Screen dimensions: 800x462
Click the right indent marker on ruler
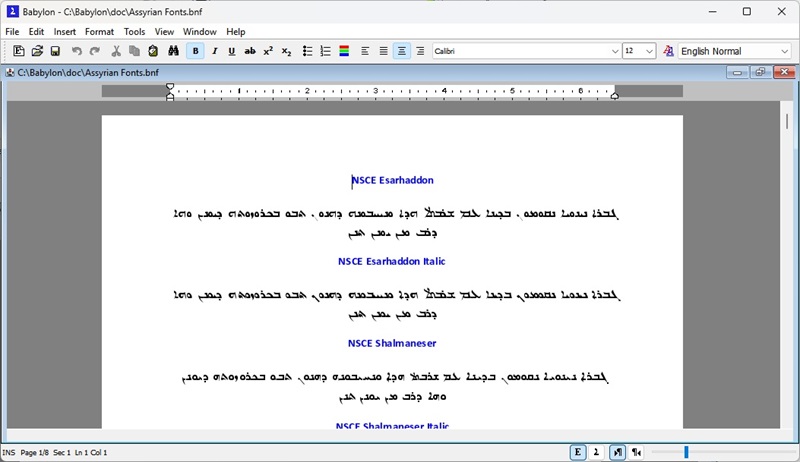pyautogui.click(x=615, y=96)
